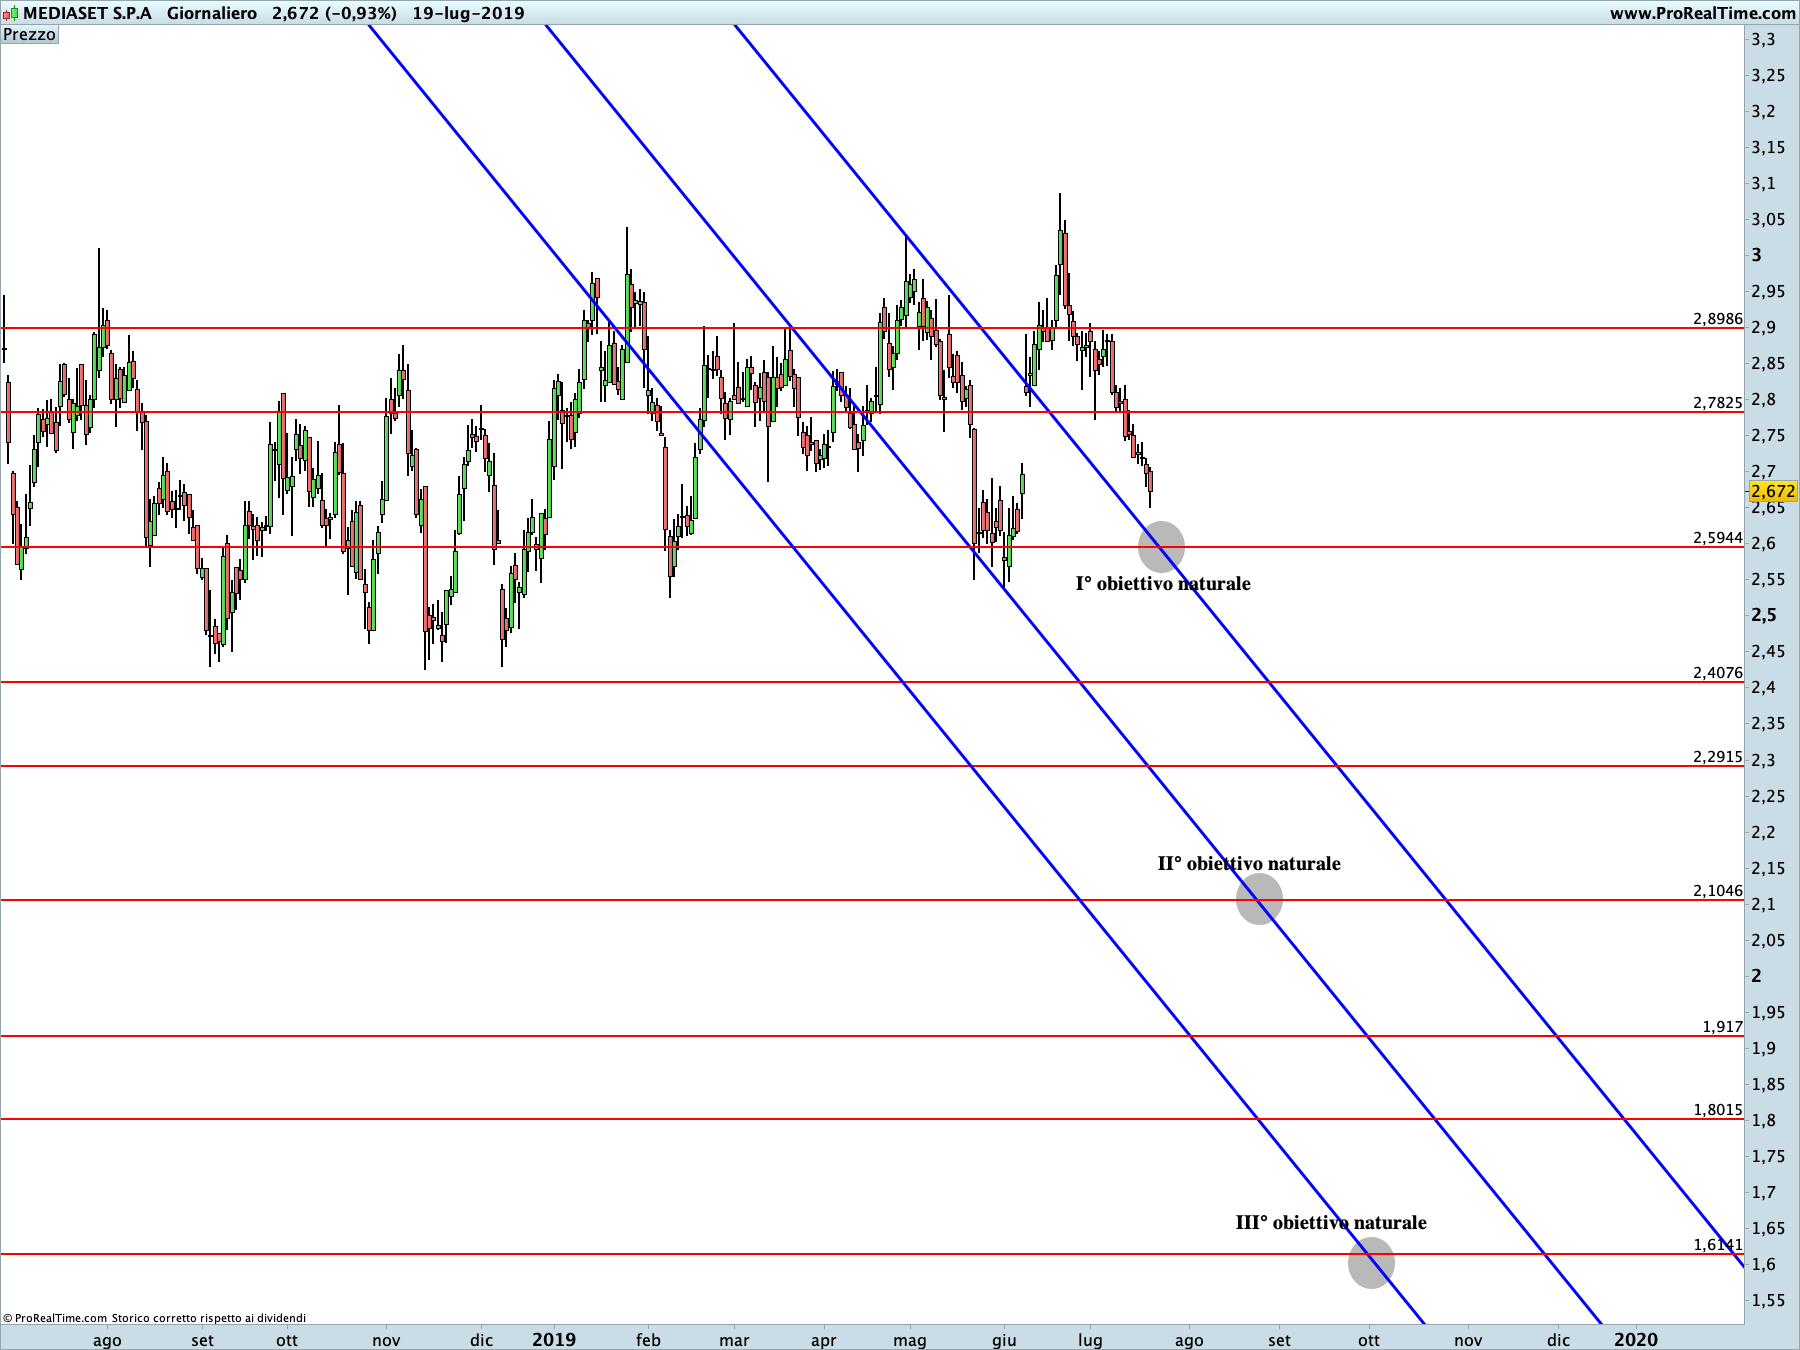Click the 2,2915 level label

[x=1717, y=757]
